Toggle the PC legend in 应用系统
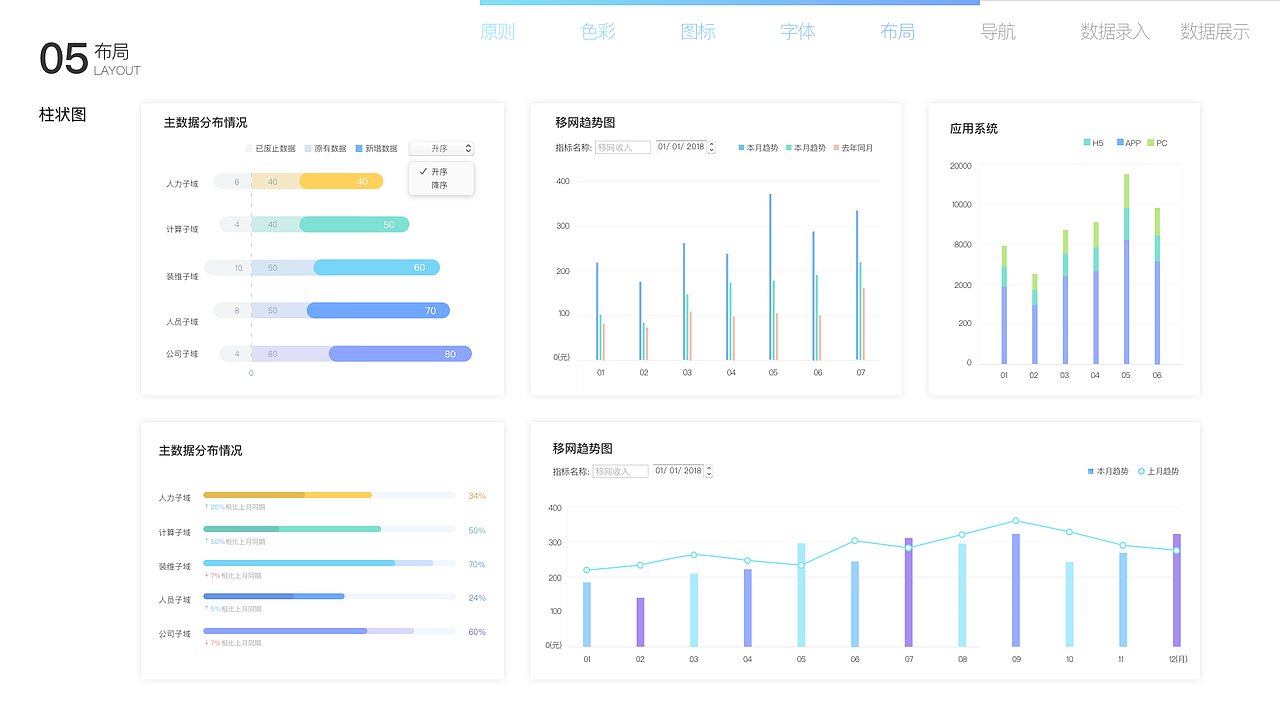Image resolution: width=1280 pixels, height=720 pixels. (x=1158, y=143)
